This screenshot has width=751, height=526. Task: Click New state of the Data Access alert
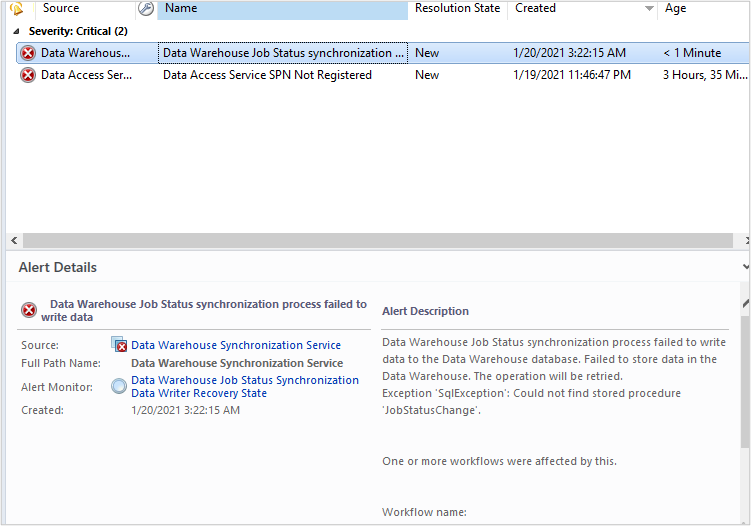tap(427, 75)
